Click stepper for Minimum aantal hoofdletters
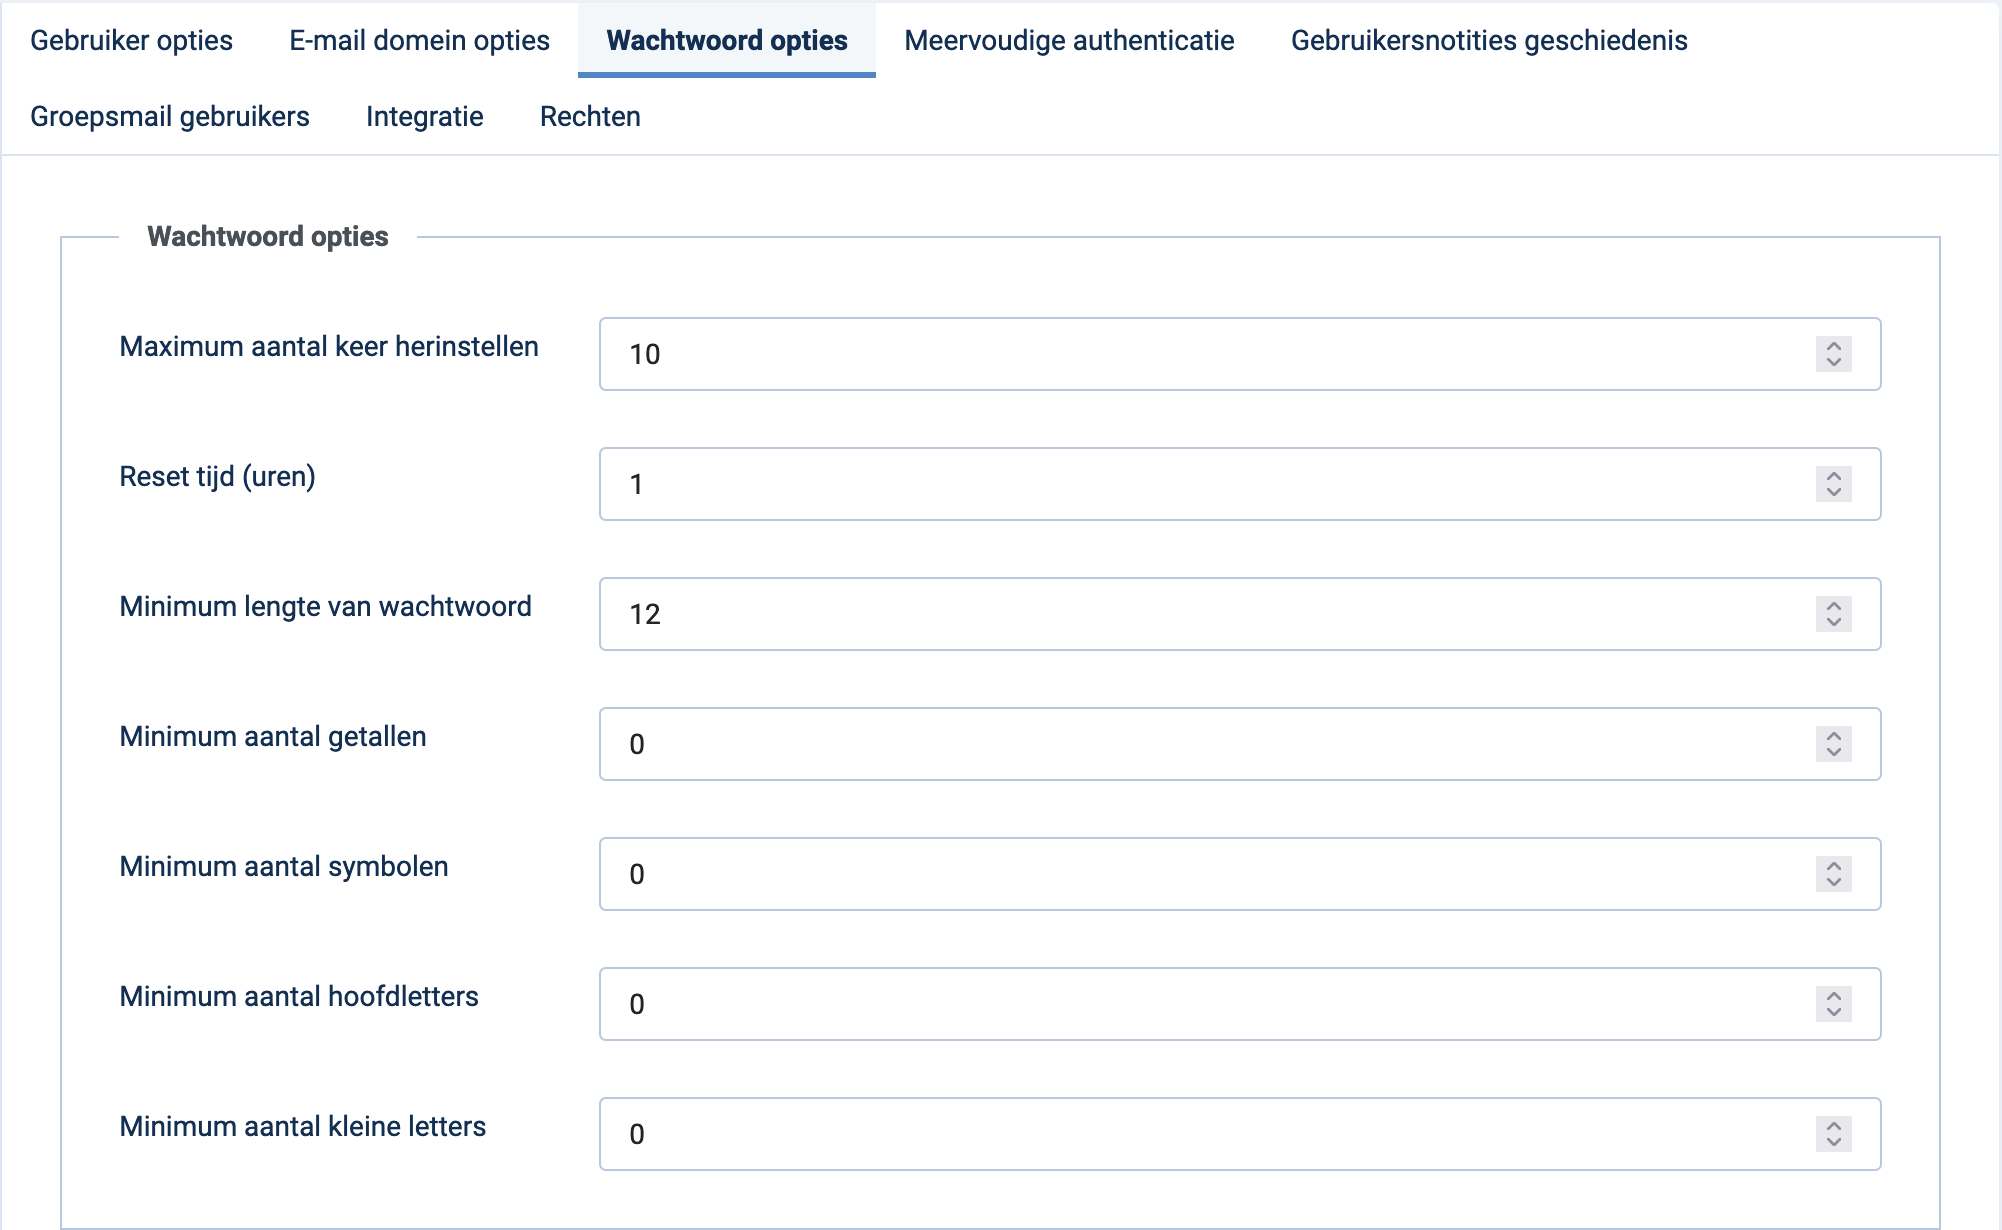 pyautogui.click(x=1833, y=1004)
